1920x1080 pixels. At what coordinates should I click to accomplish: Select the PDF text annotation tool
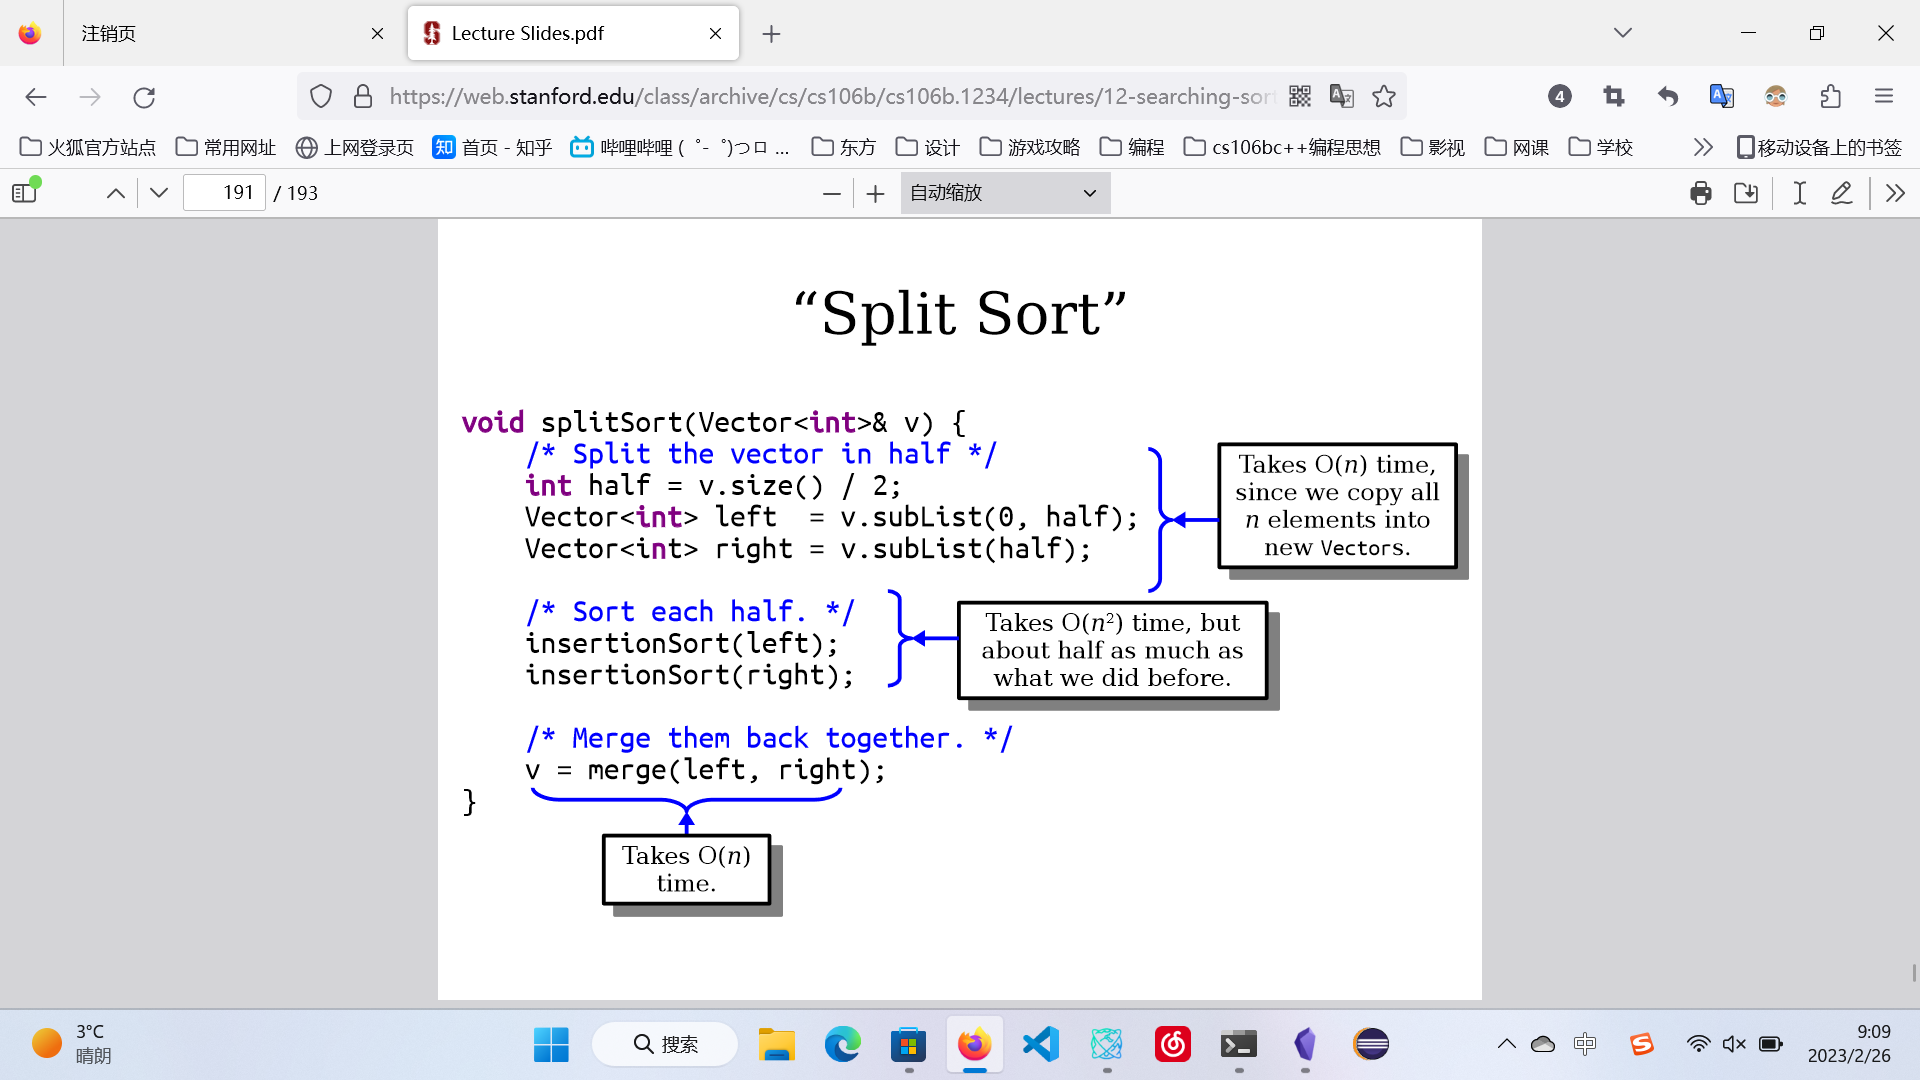coord(1800,193)
